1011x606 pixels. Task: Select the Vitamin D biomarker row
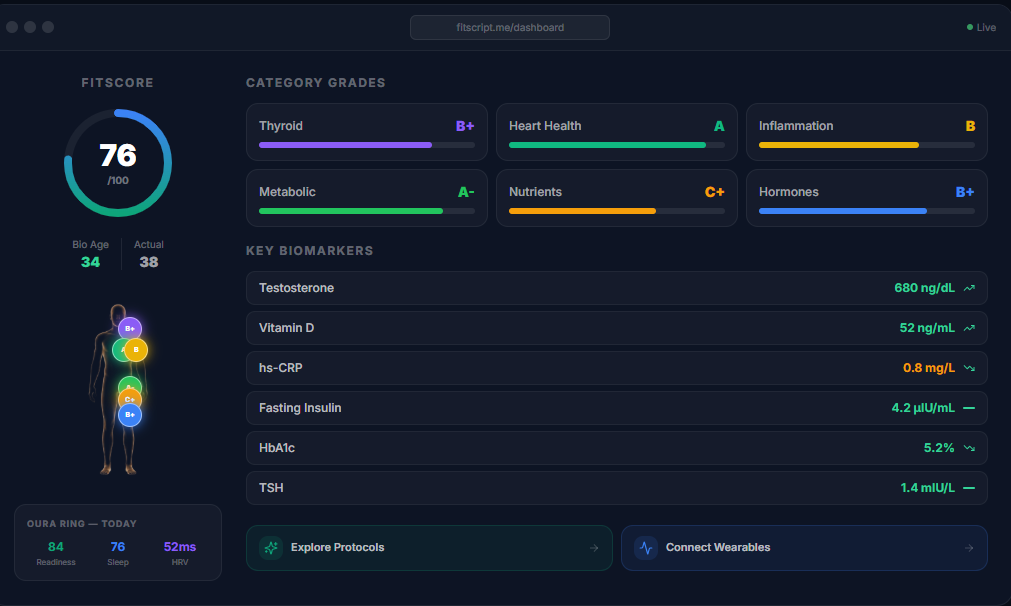click(x=617, y=328)
